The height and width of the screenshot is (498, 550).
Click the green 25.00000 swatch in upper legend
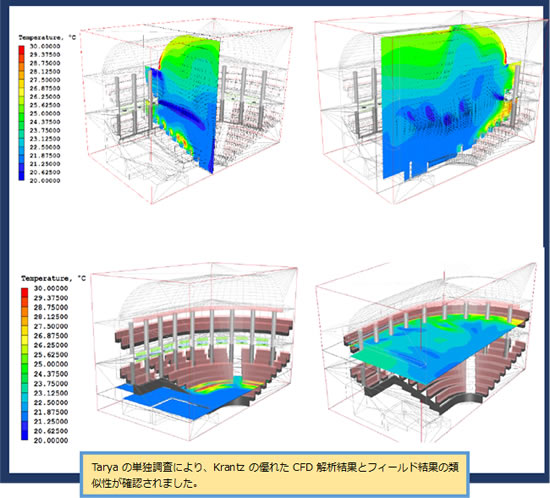pos(22,114)
